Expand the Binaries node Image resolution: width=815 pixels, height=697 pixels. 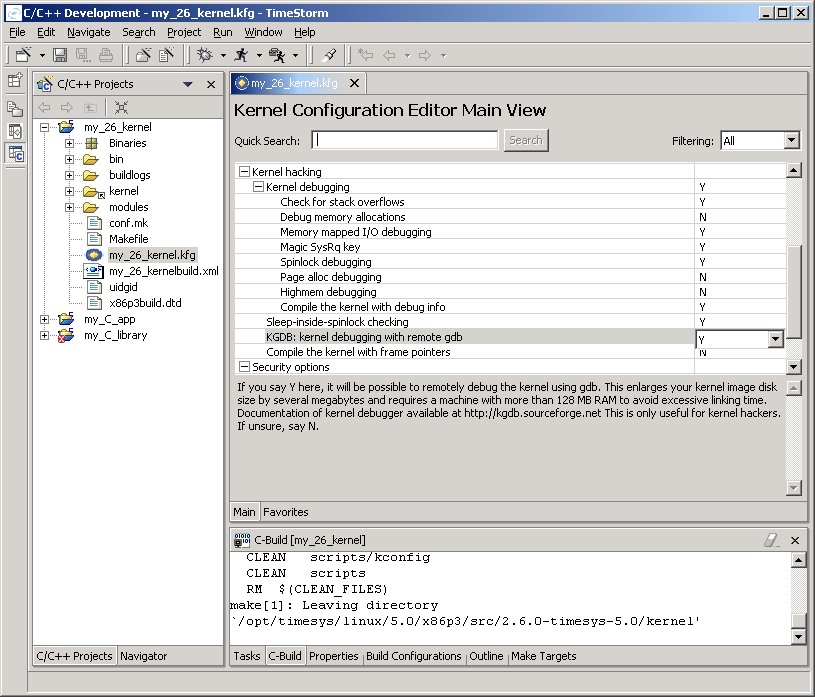(69, 143)
